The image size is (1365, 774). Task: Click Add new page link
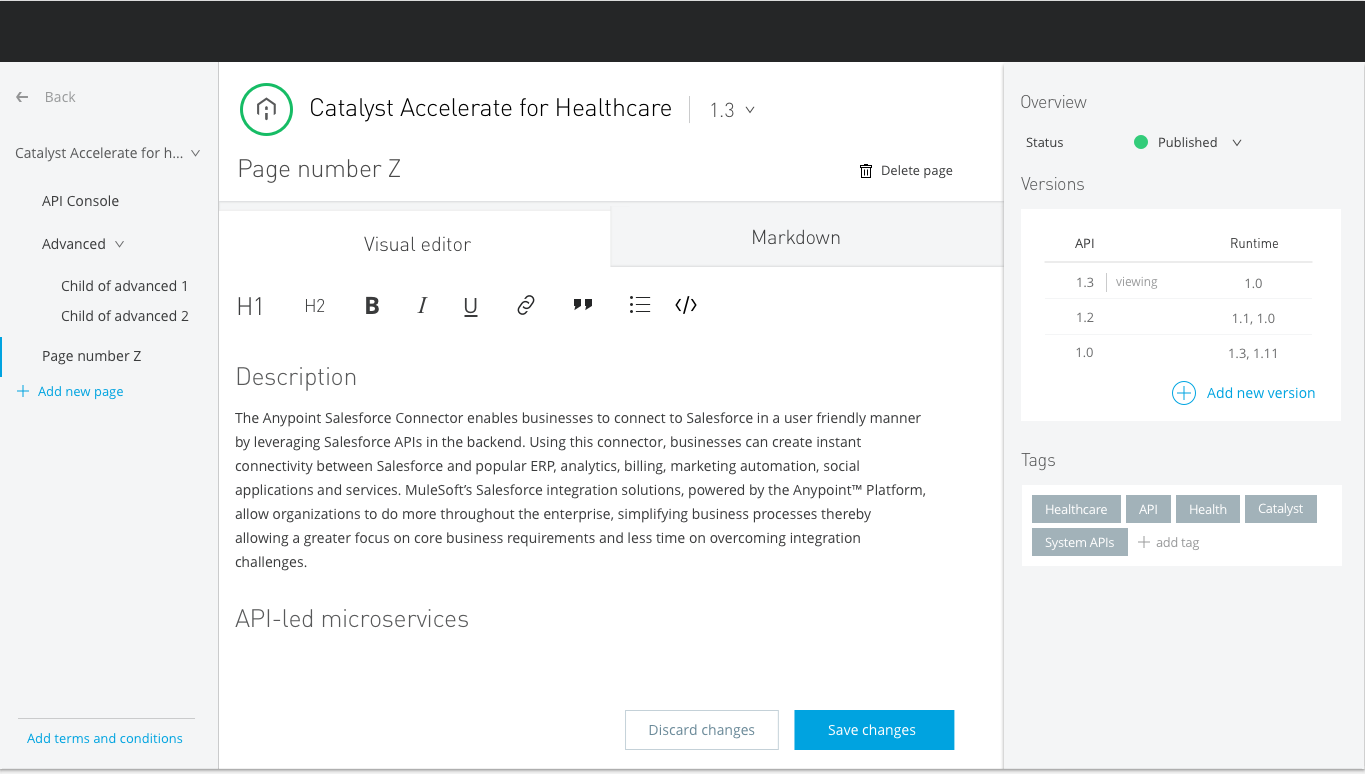click(x=81, y=392)
